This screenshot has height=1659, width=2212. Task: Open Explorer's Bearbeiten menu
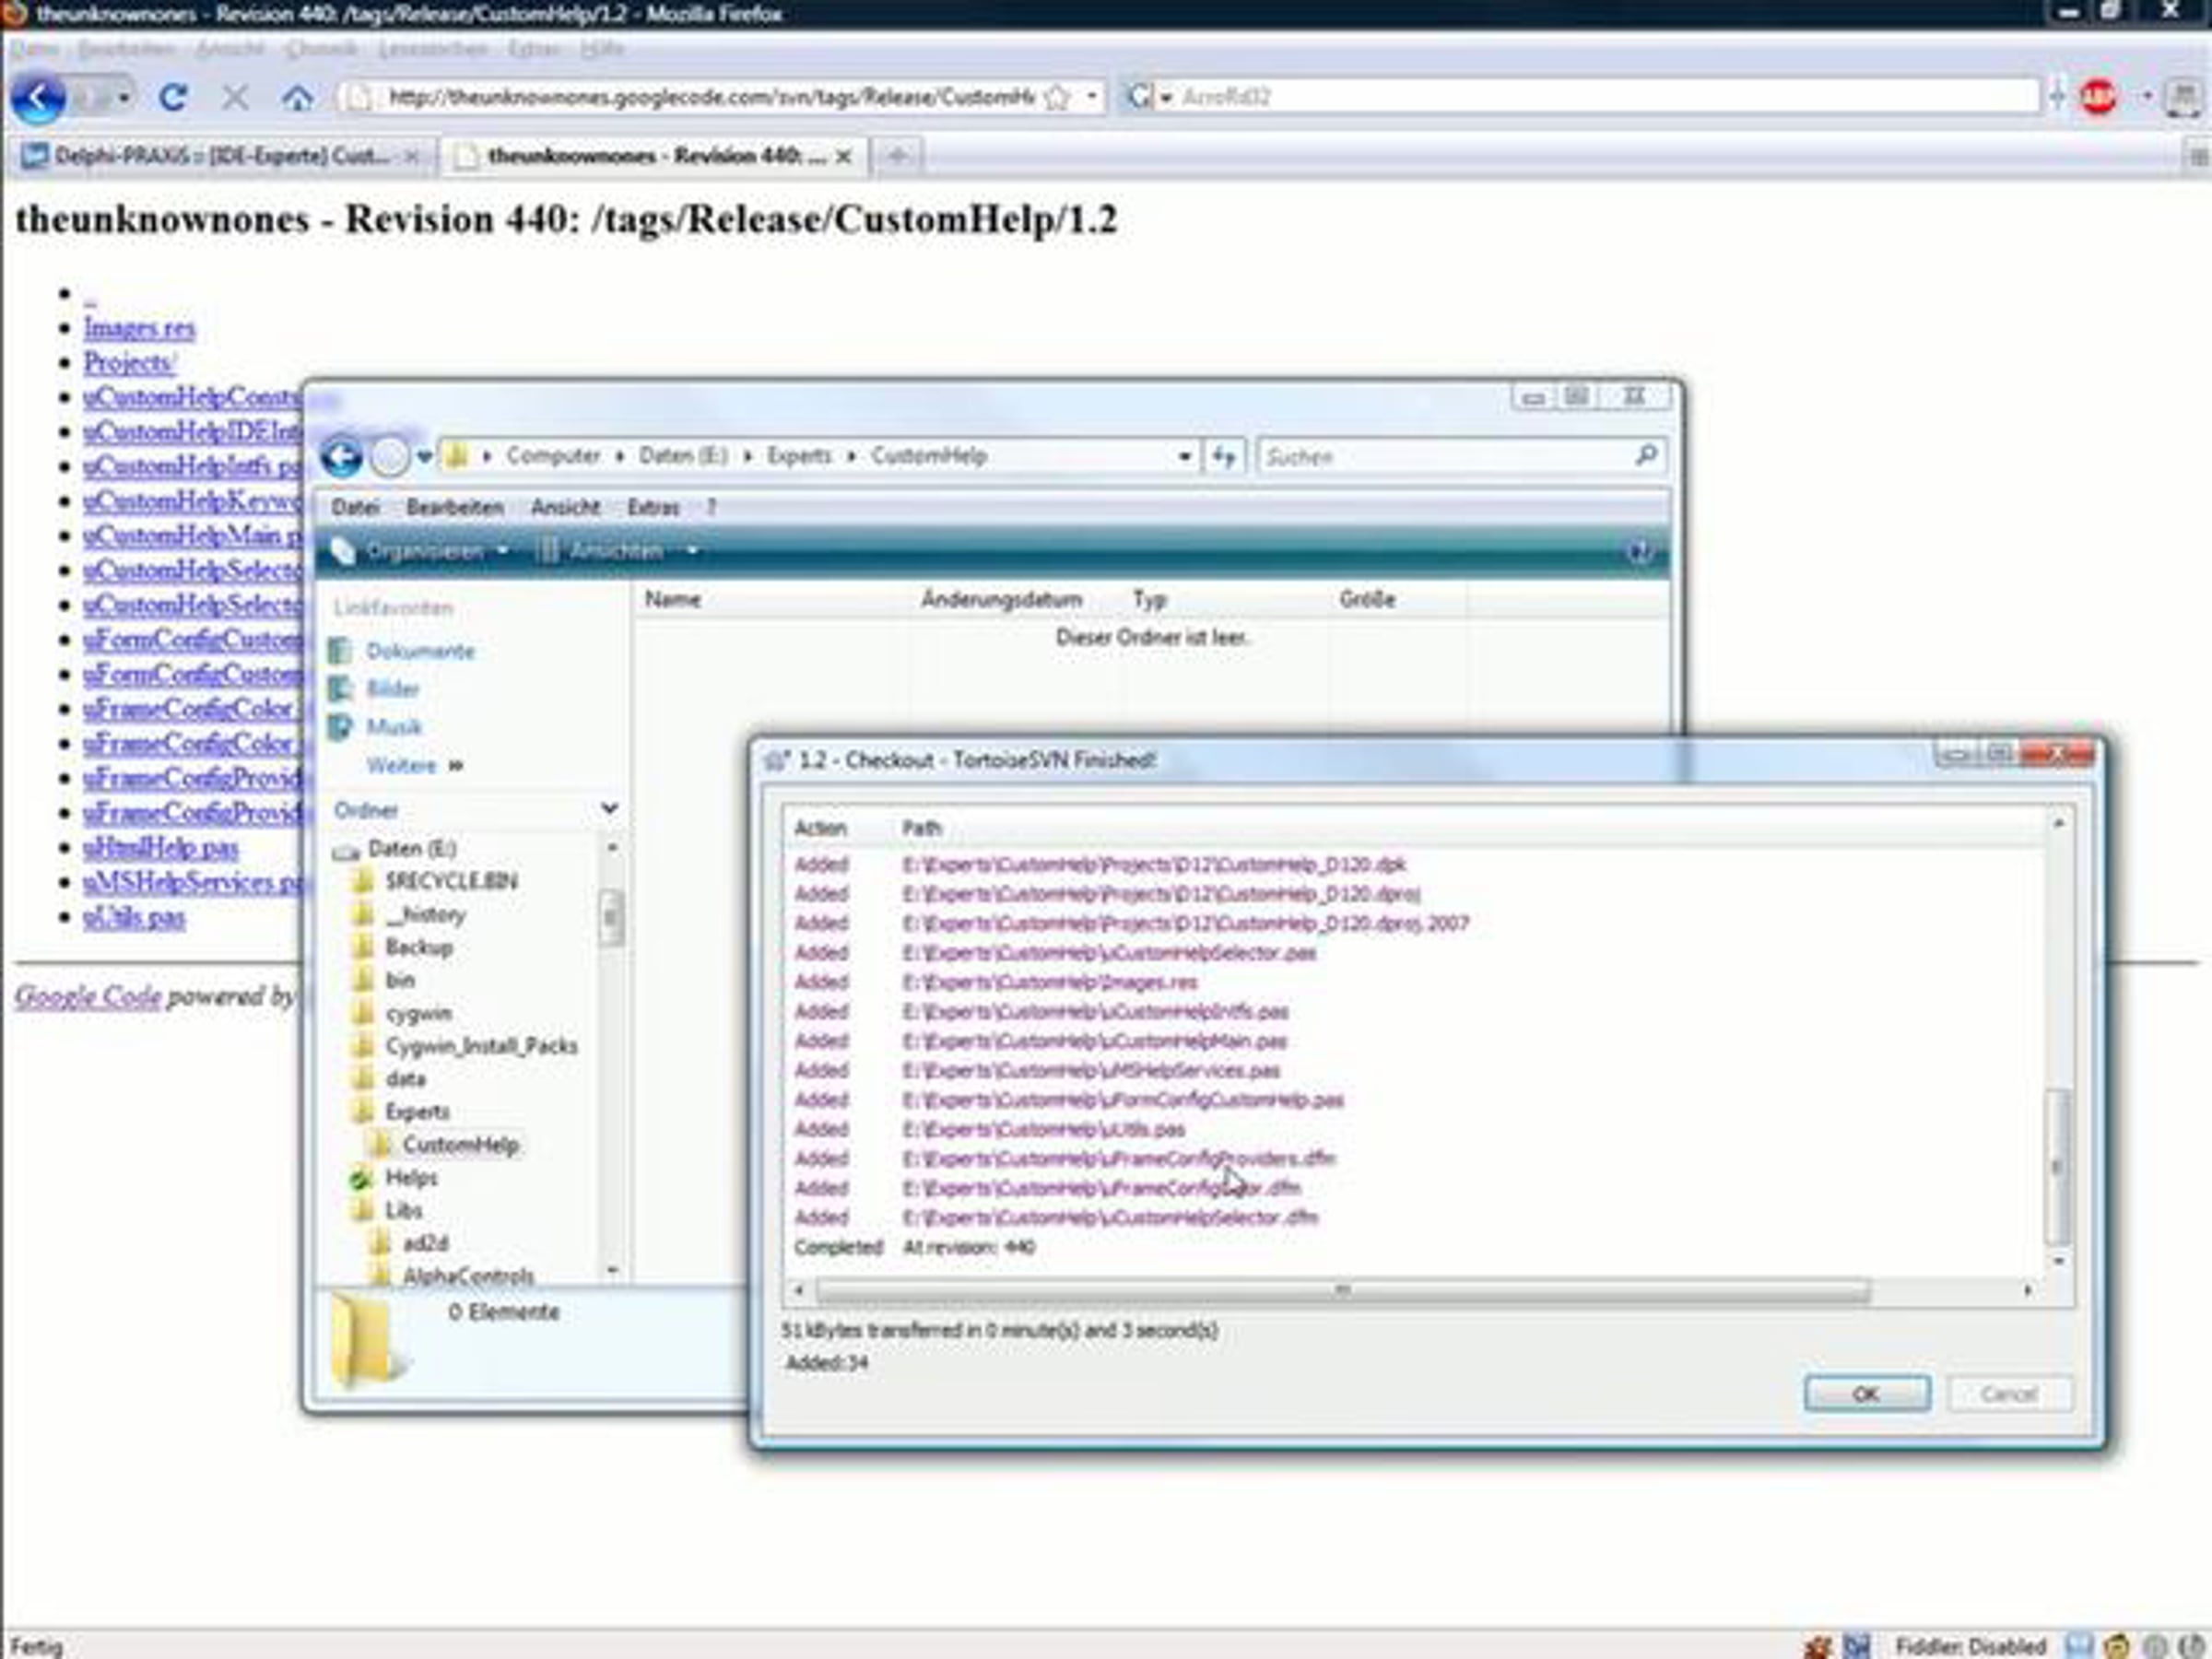tap(455, 507)
